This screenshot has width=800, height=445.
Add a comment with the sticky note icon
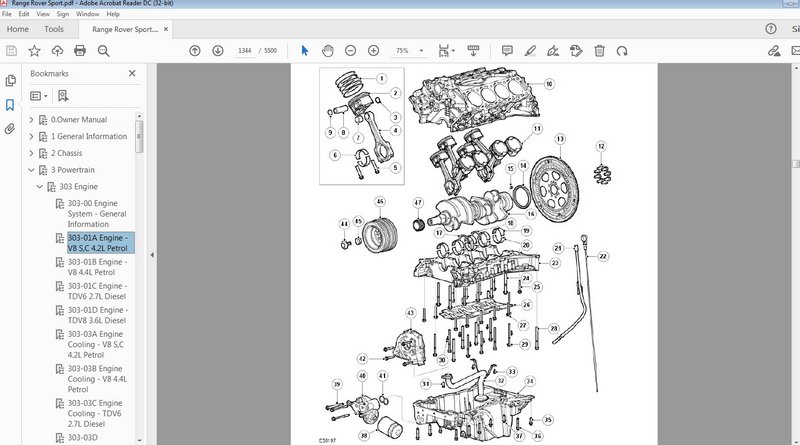507,51
